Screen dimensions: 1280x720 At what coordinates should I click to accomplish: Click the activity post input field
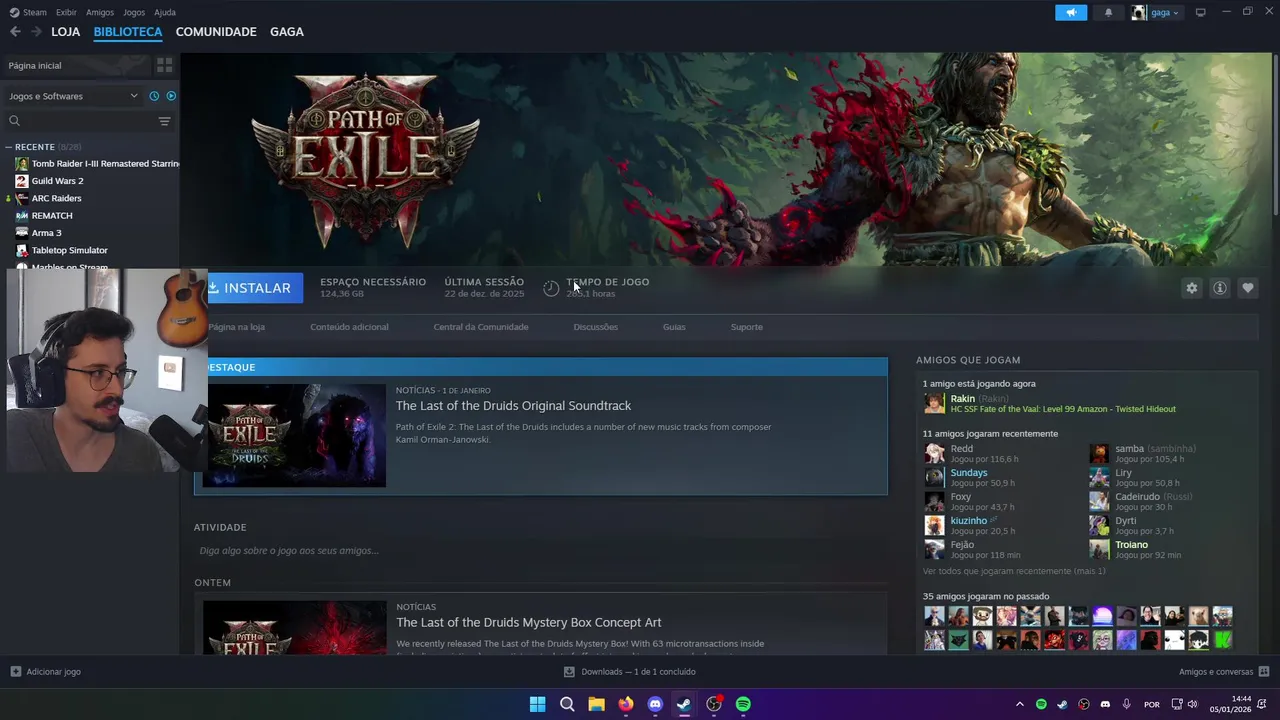540,551
